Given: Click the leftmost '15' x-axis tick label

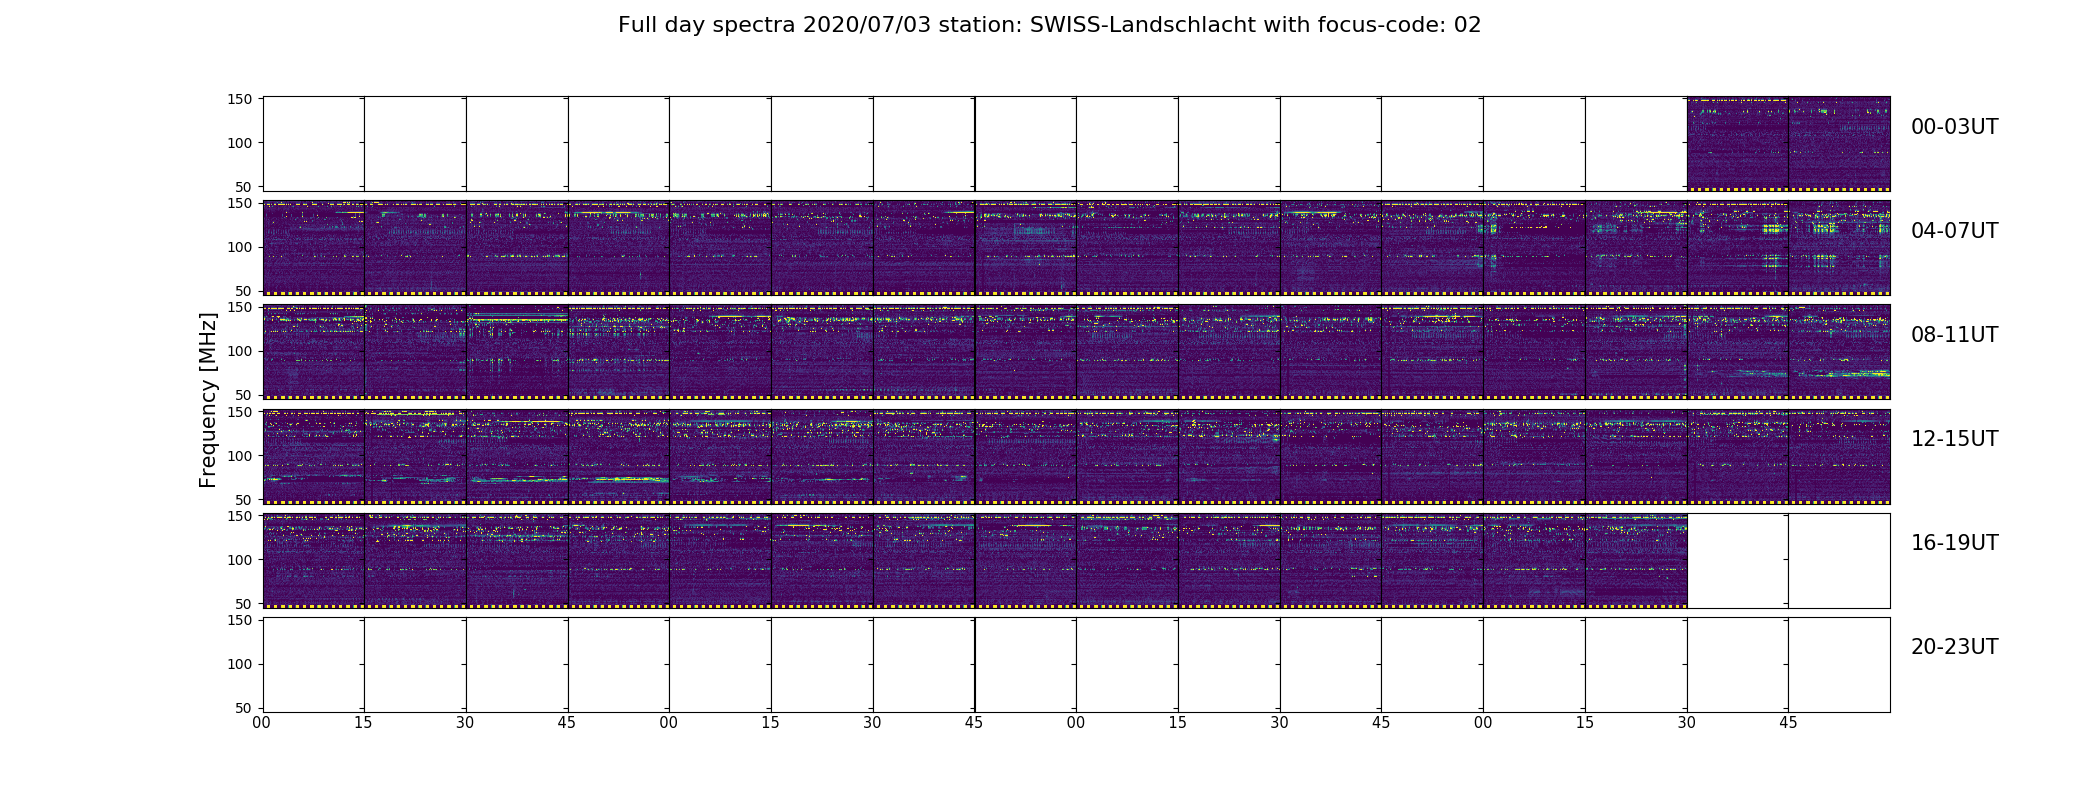Looking at the screenshot, I should 364,723.
